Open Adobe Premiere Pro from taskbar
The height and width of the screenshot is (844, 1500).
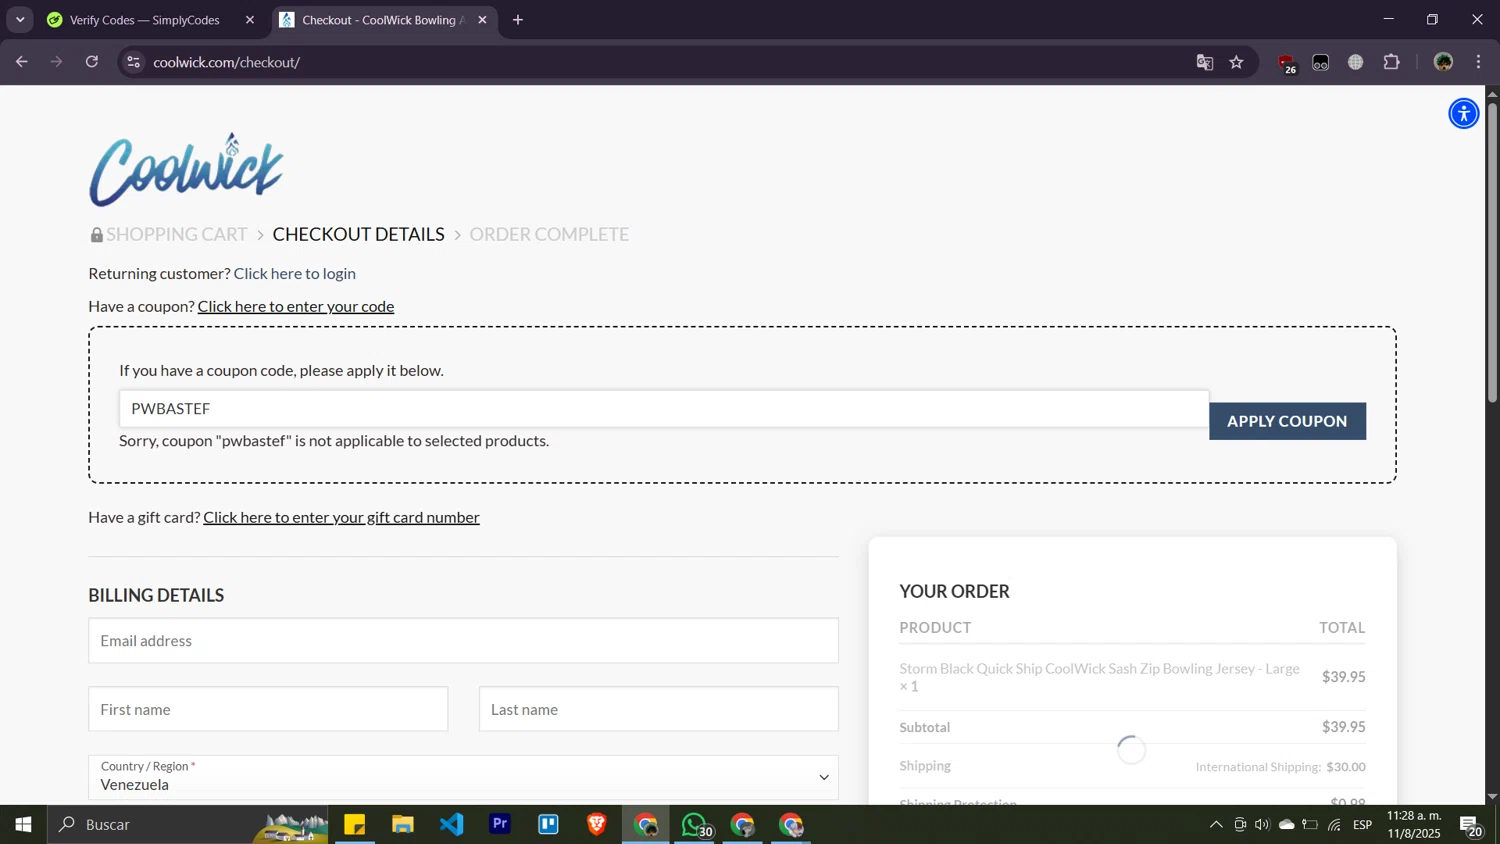point(500,825)
